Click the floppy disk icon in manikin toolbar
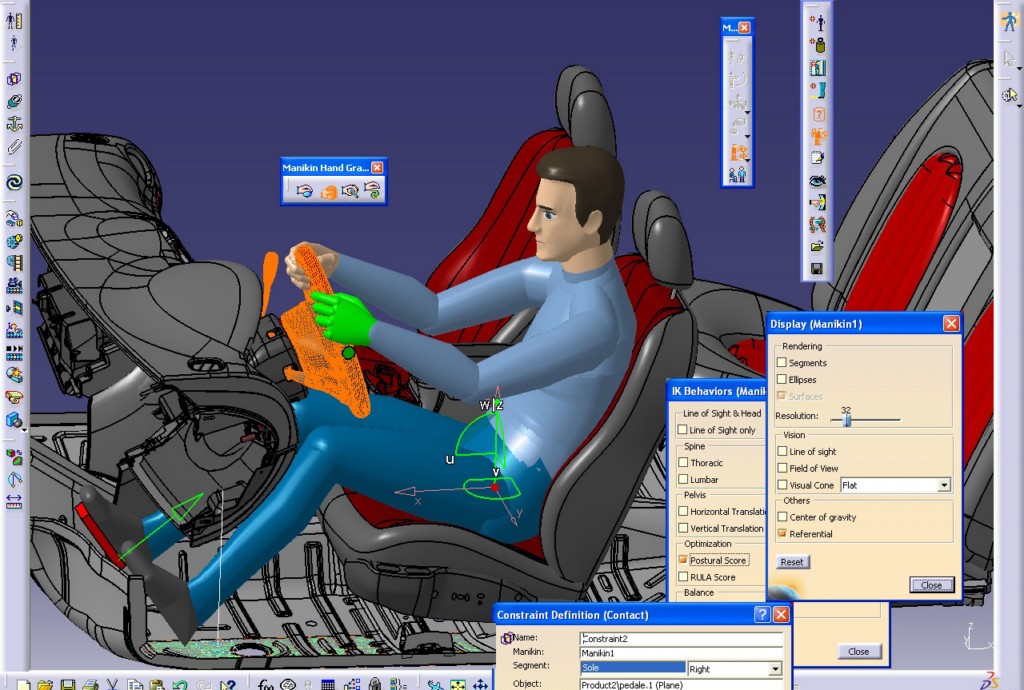The width and height of the screenshot is (1024, 690). click(817, 270)
